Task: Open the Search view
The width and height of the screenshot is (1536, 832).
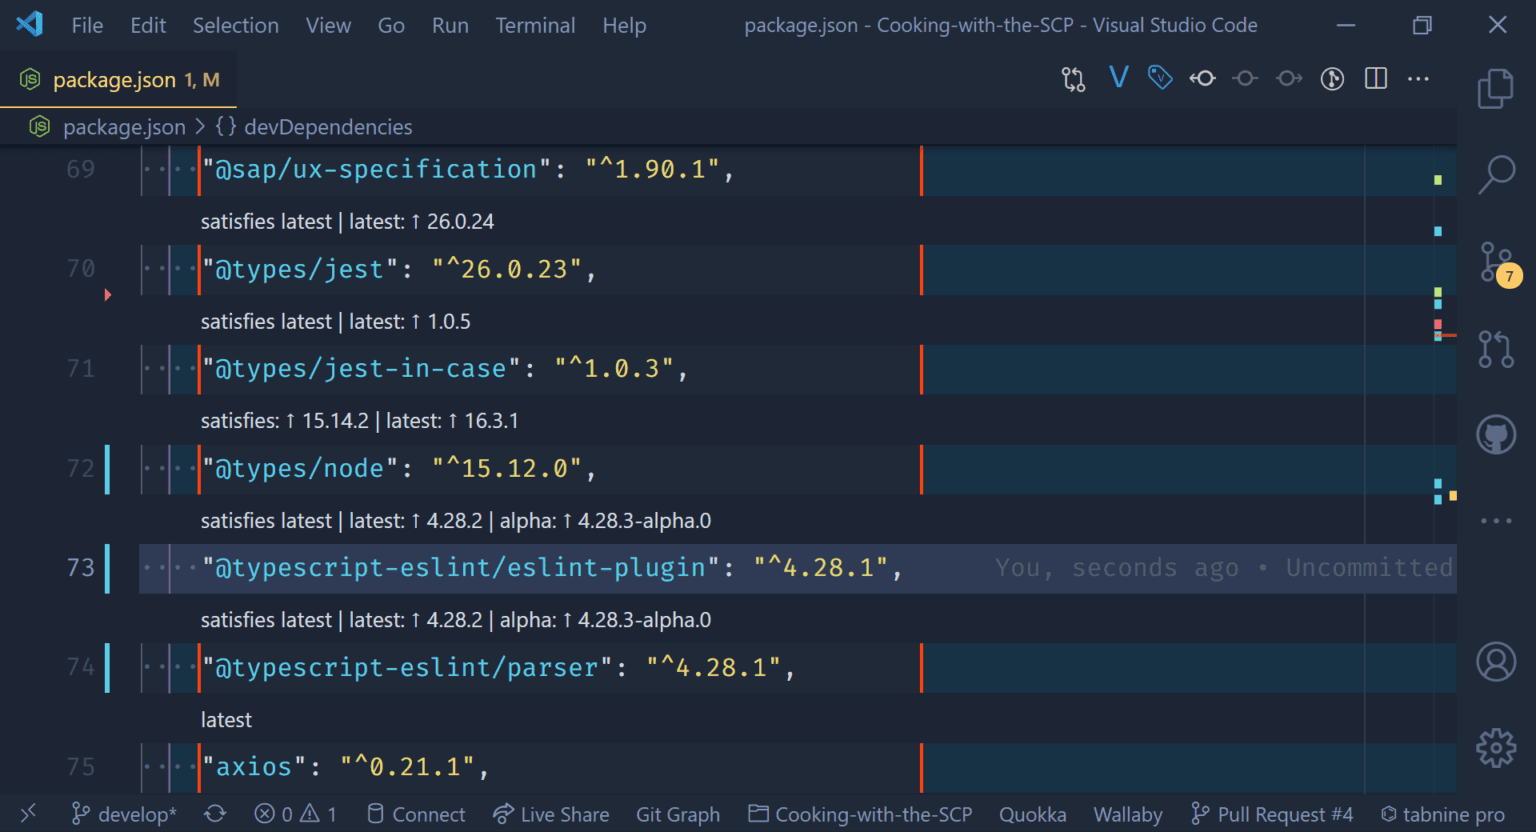Action: click(x=1495, y=174)
